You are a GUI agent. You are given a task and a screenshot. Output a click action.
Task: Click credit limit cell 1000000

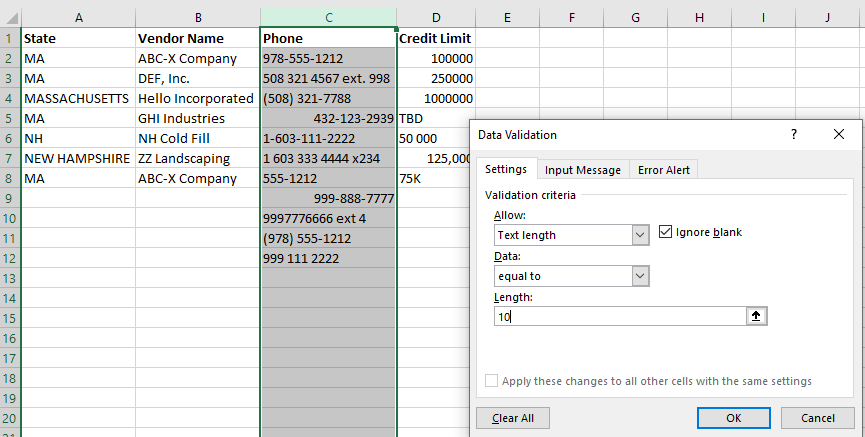tap(436, 98)
